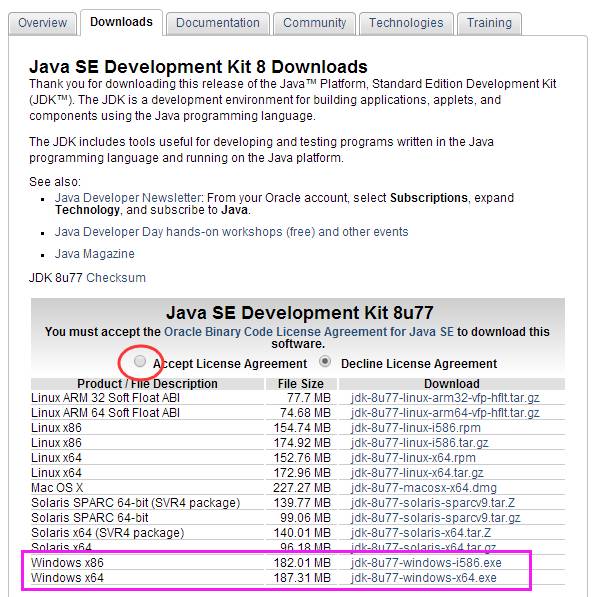Image resolution: width=602 pixels, height=597 pixels.
Task: Download jdk-8u77-linux-i586.rpm
Action: [415, 428]
